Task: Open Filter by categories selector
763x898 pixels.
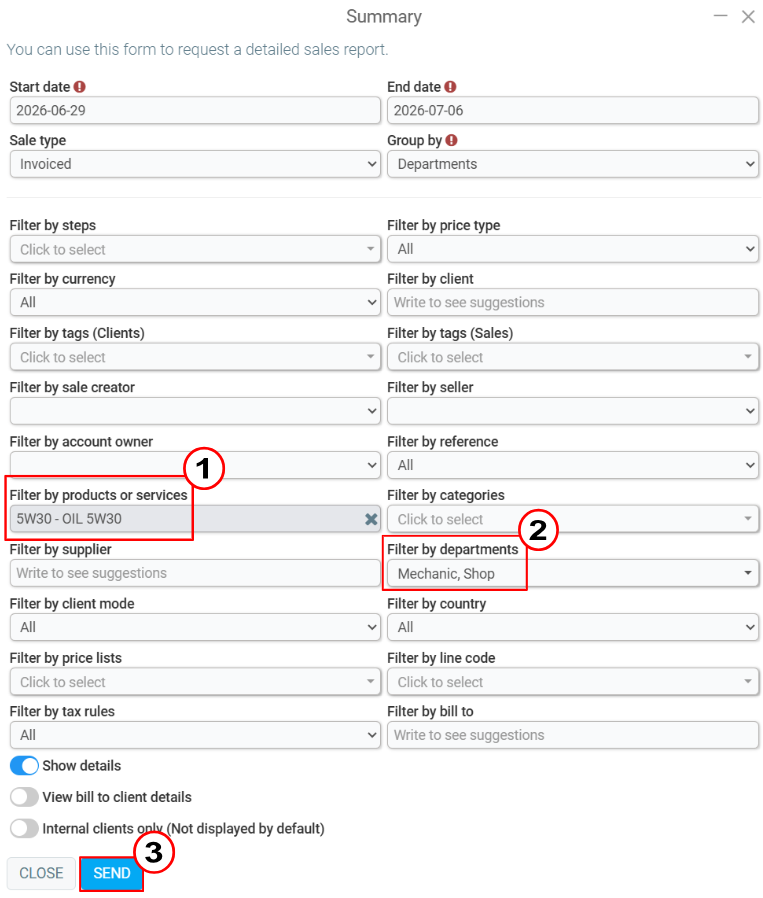Action: [x=573, y=519]
